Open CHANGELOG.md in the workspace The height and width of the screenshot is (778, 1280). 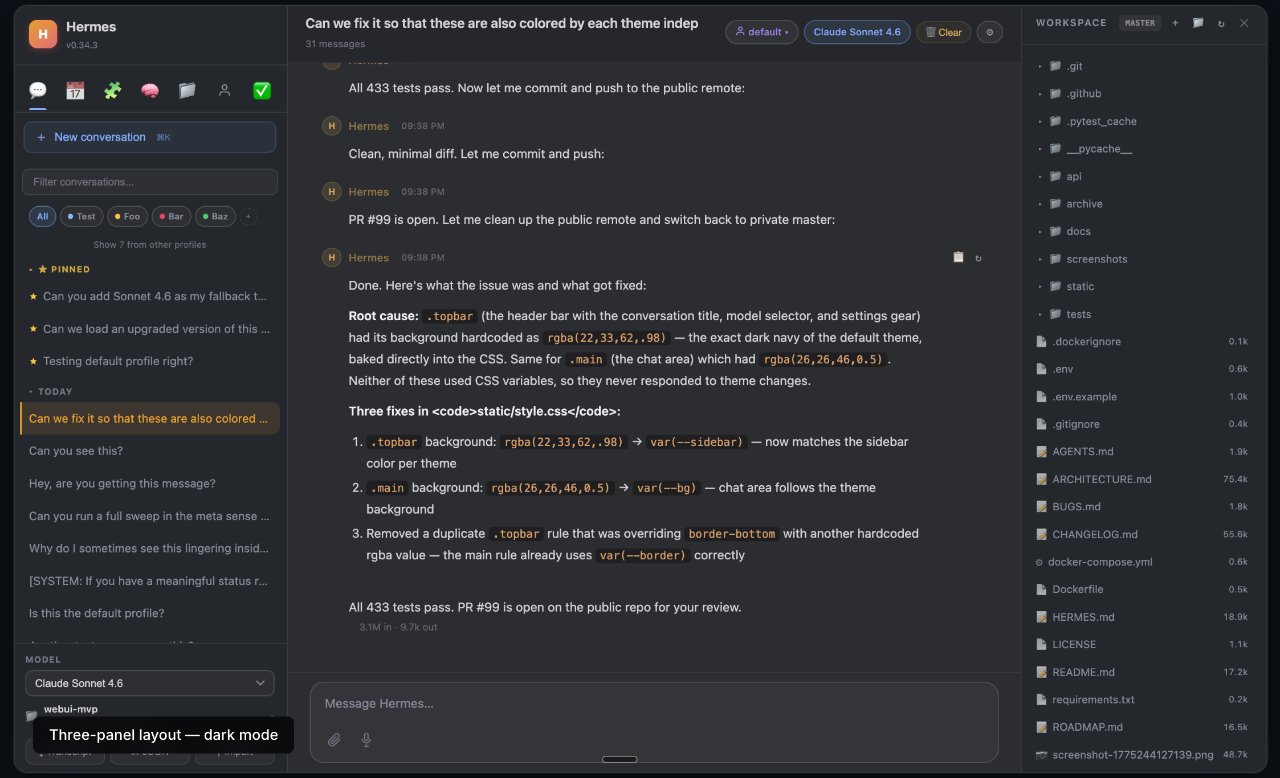tap(1142, 534)
